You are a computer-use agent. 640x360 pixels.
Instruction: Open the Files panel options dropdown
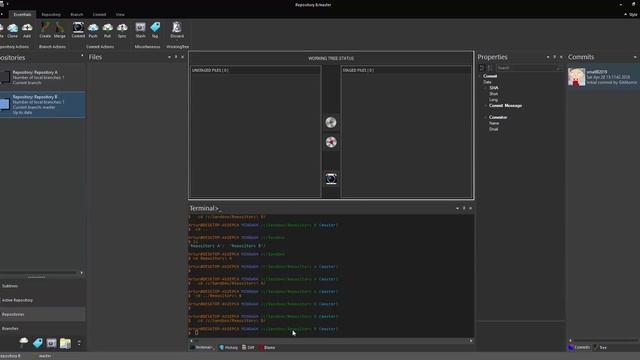(x=169, y=57)
